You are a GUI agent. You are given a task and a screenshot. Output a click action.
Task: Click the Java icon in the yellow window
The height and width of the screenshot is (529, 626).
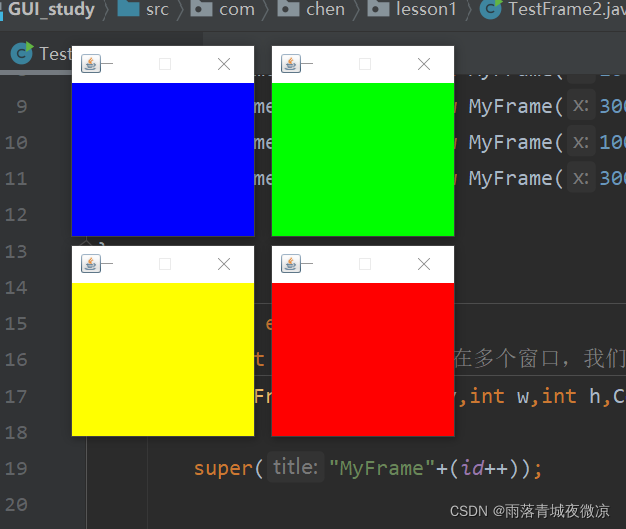pos(91,264)
